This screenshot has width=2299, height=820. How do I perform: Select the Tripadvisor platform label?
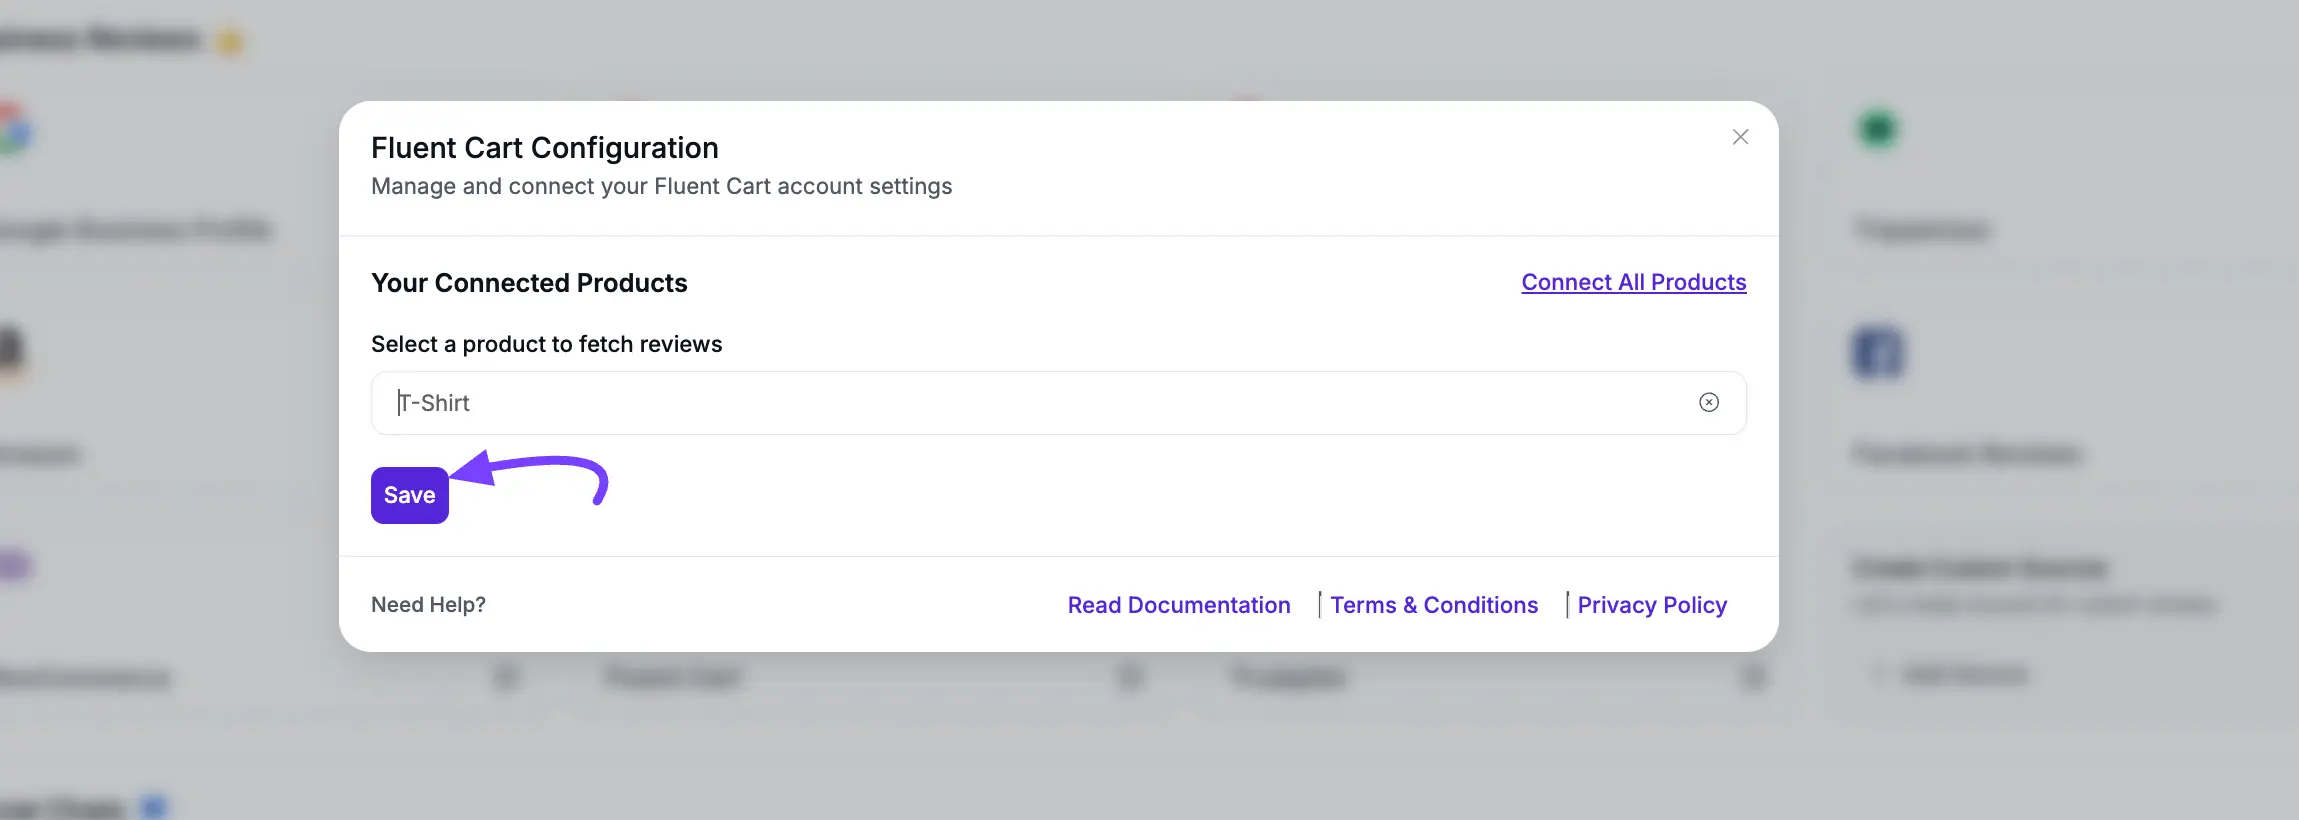1921,230
